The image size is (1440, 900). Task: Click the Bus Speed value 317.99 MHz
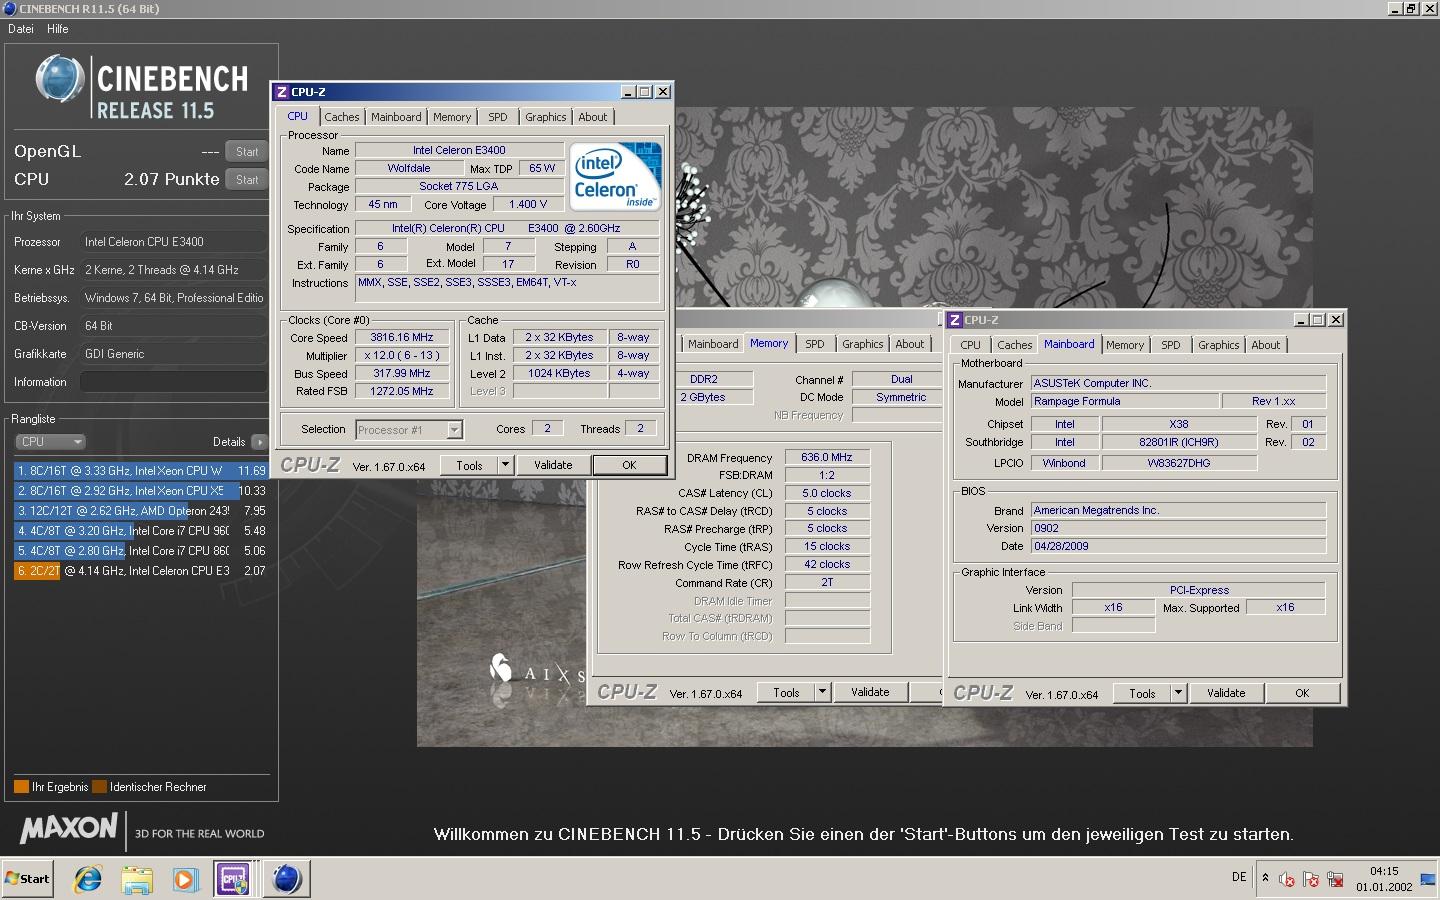pos(402,374)
